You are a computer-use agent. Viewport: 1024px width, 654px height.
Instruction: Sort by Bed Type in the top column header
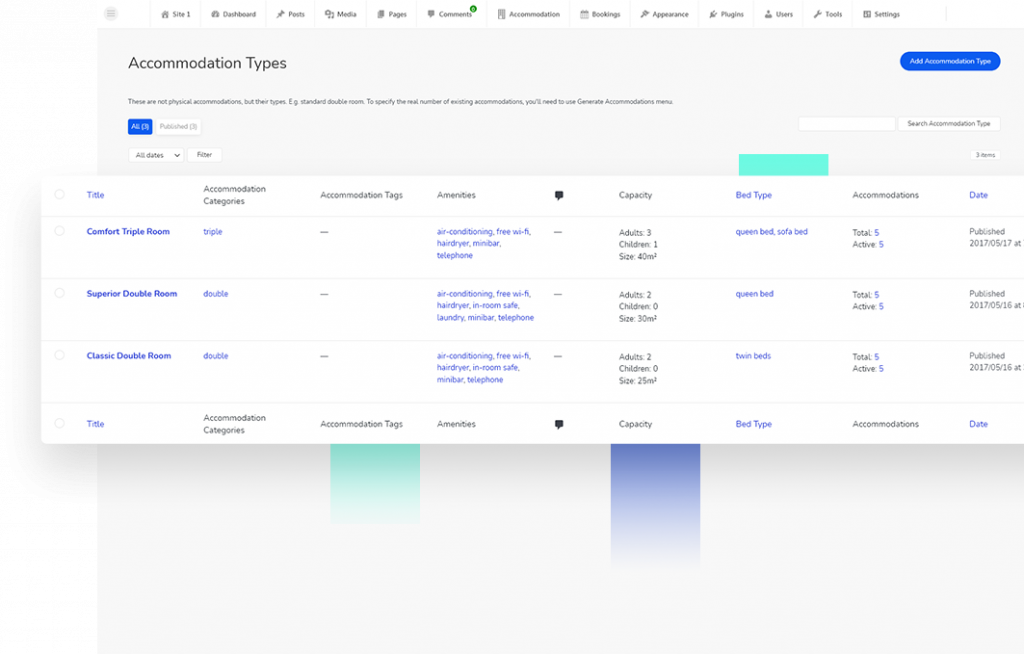click(753, 195)
